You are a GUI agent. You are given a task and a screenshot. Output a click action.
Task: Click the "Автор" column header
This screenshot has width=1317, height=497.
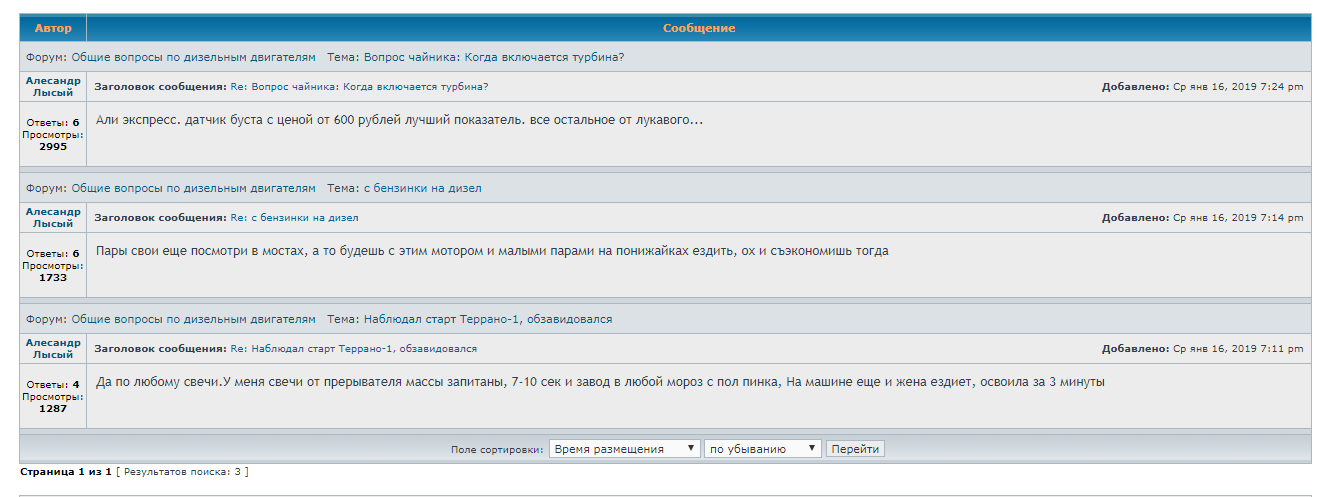(53, 28)
